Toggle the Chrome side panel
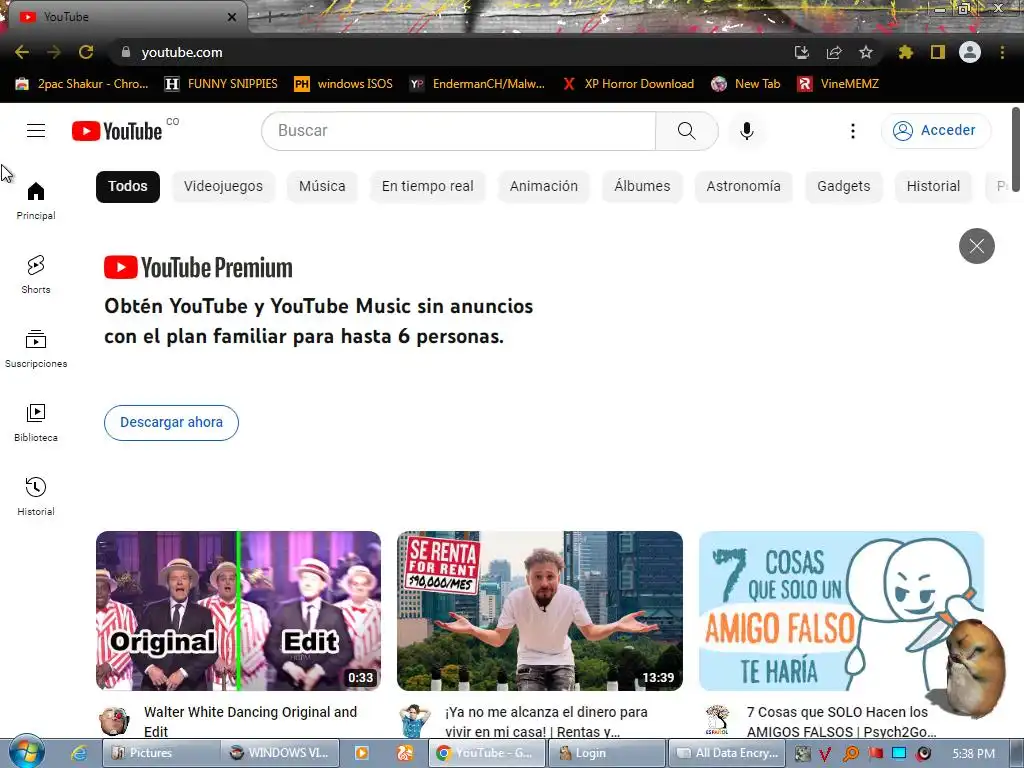The image size is (1024, 768). tap(938, 52)
